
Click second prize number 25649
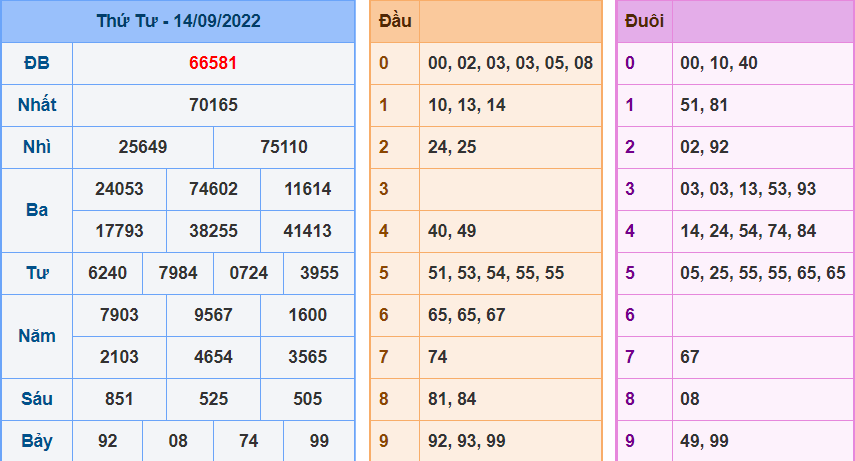143,147
